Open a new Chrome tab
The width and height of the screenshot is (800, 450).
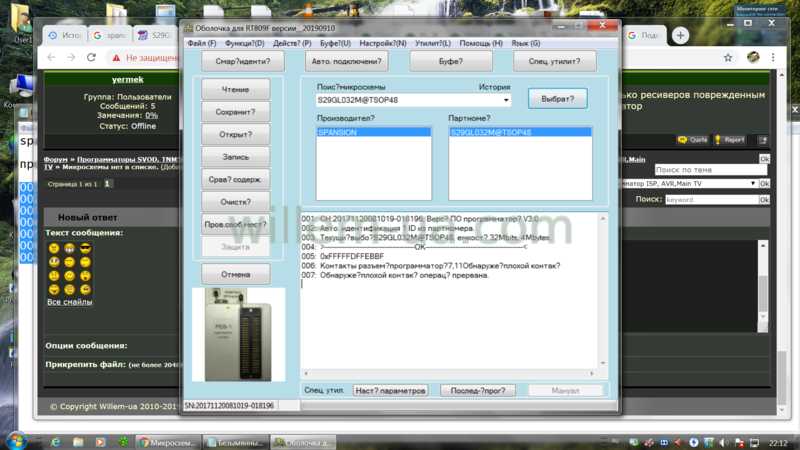click(x=680, y=35)
